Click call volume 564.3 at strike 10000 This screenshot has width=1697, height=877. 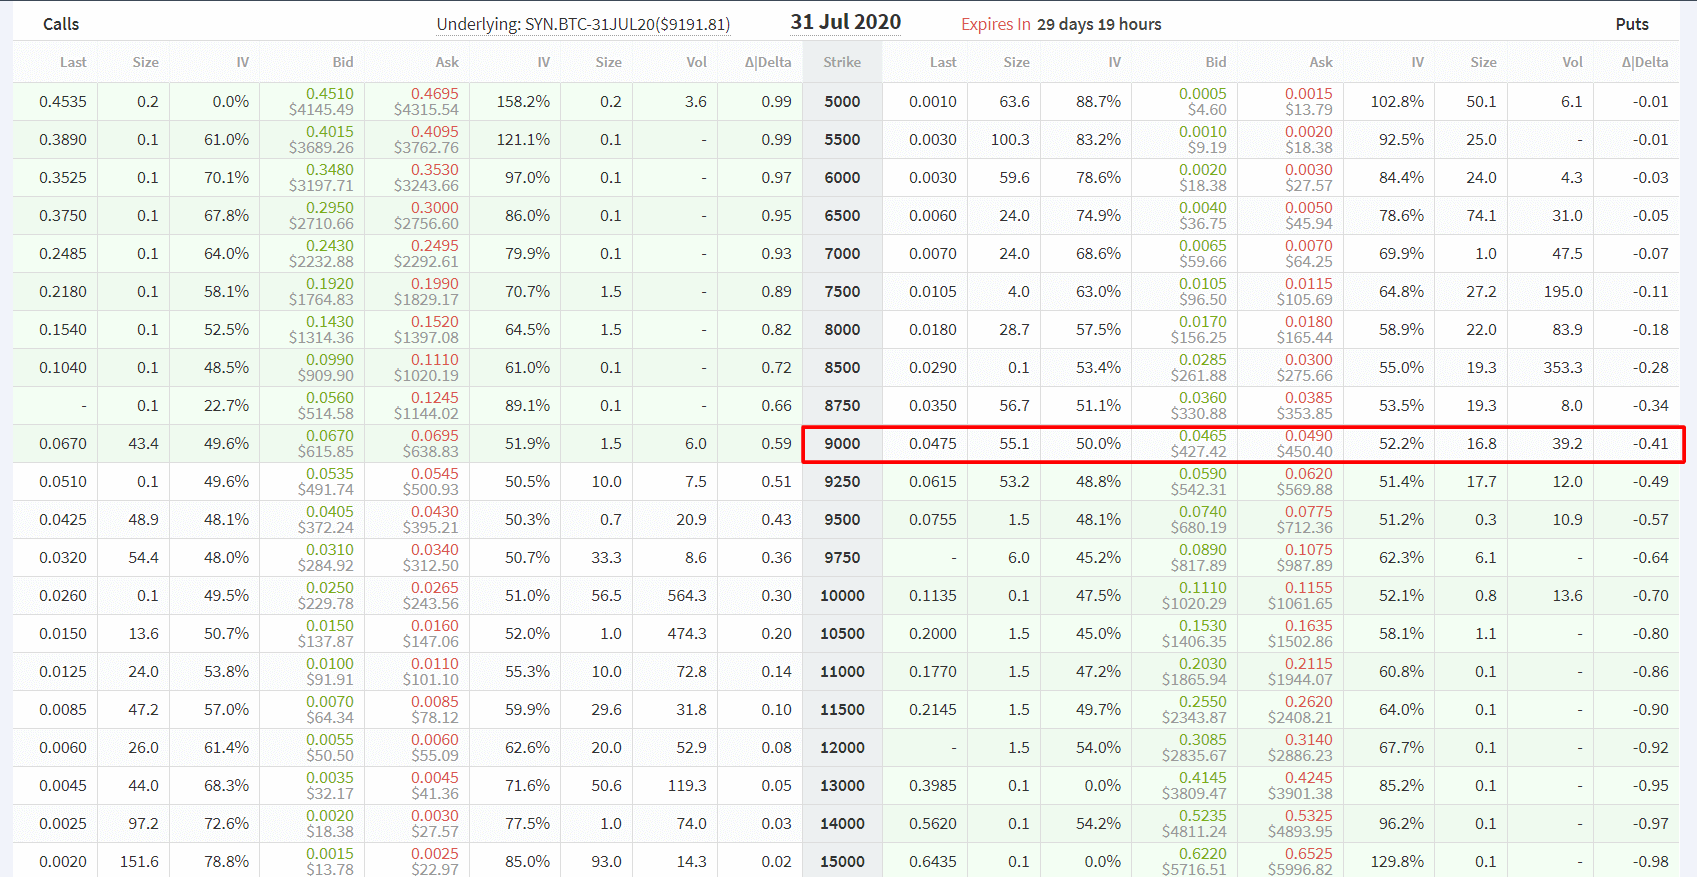coord(687,596)
